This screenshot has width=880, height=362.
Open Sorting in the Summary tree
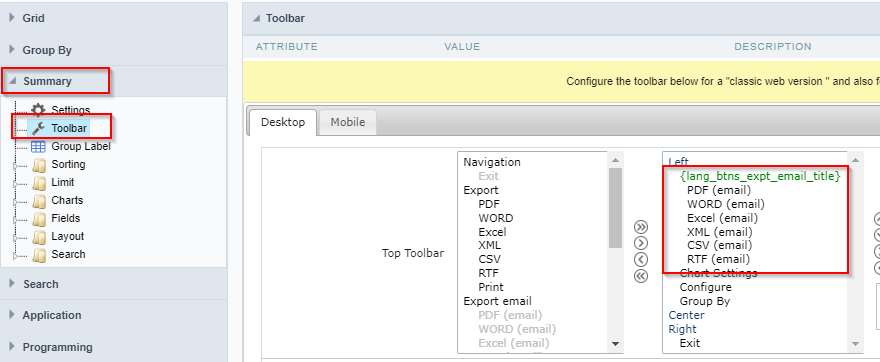(x=68, y=164)
